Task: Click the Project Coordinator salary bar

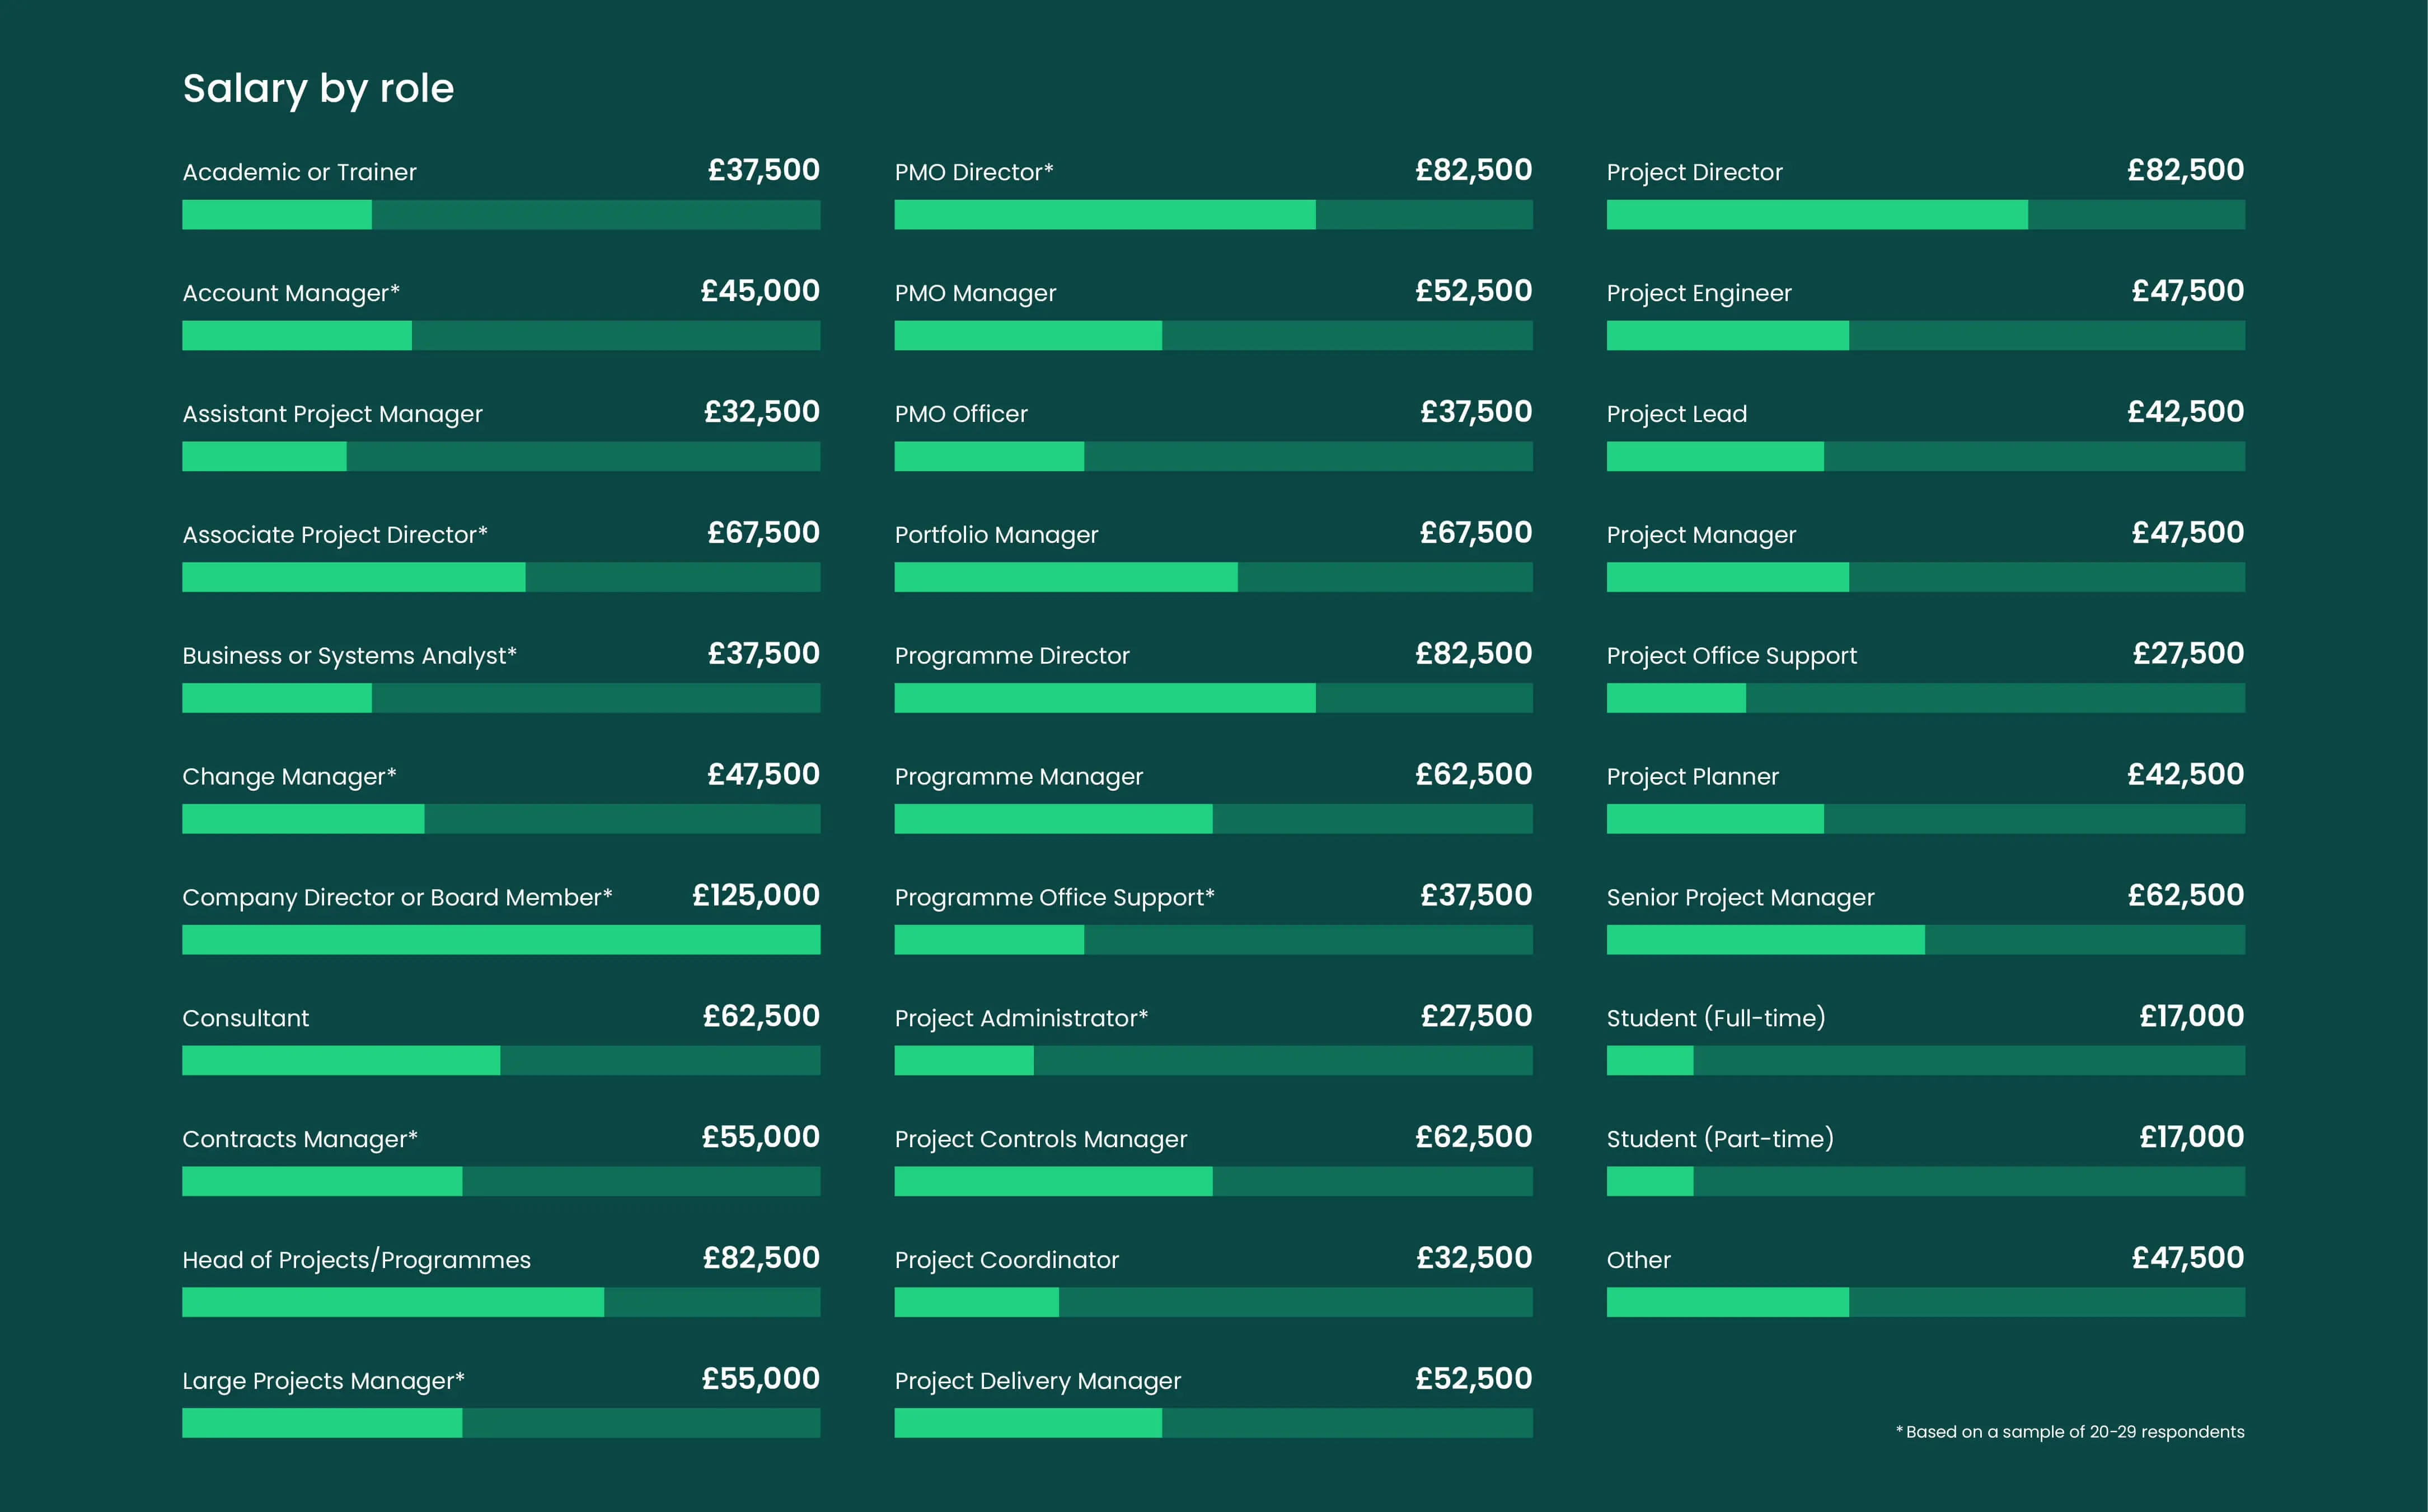Action: [1213, 1302]
